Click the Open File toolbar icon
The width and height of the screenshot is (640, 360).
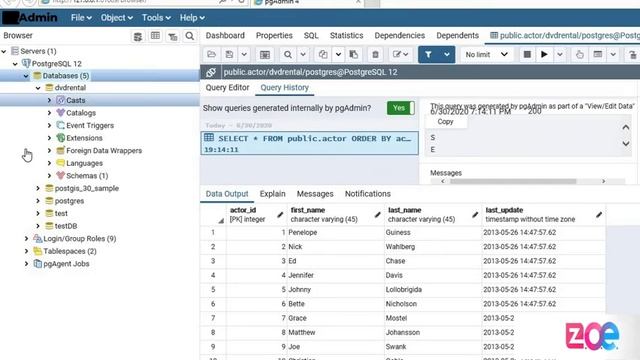pyautogui.click(x=211, y=55)
